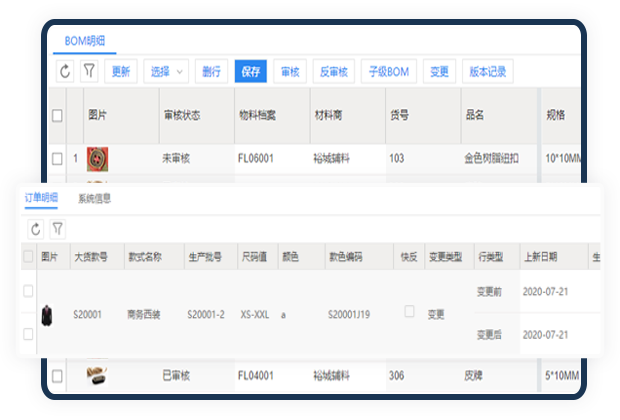Click the black suit product thumbnail
The width and height of the screenshot is (620, 420).
click(46, 315)
